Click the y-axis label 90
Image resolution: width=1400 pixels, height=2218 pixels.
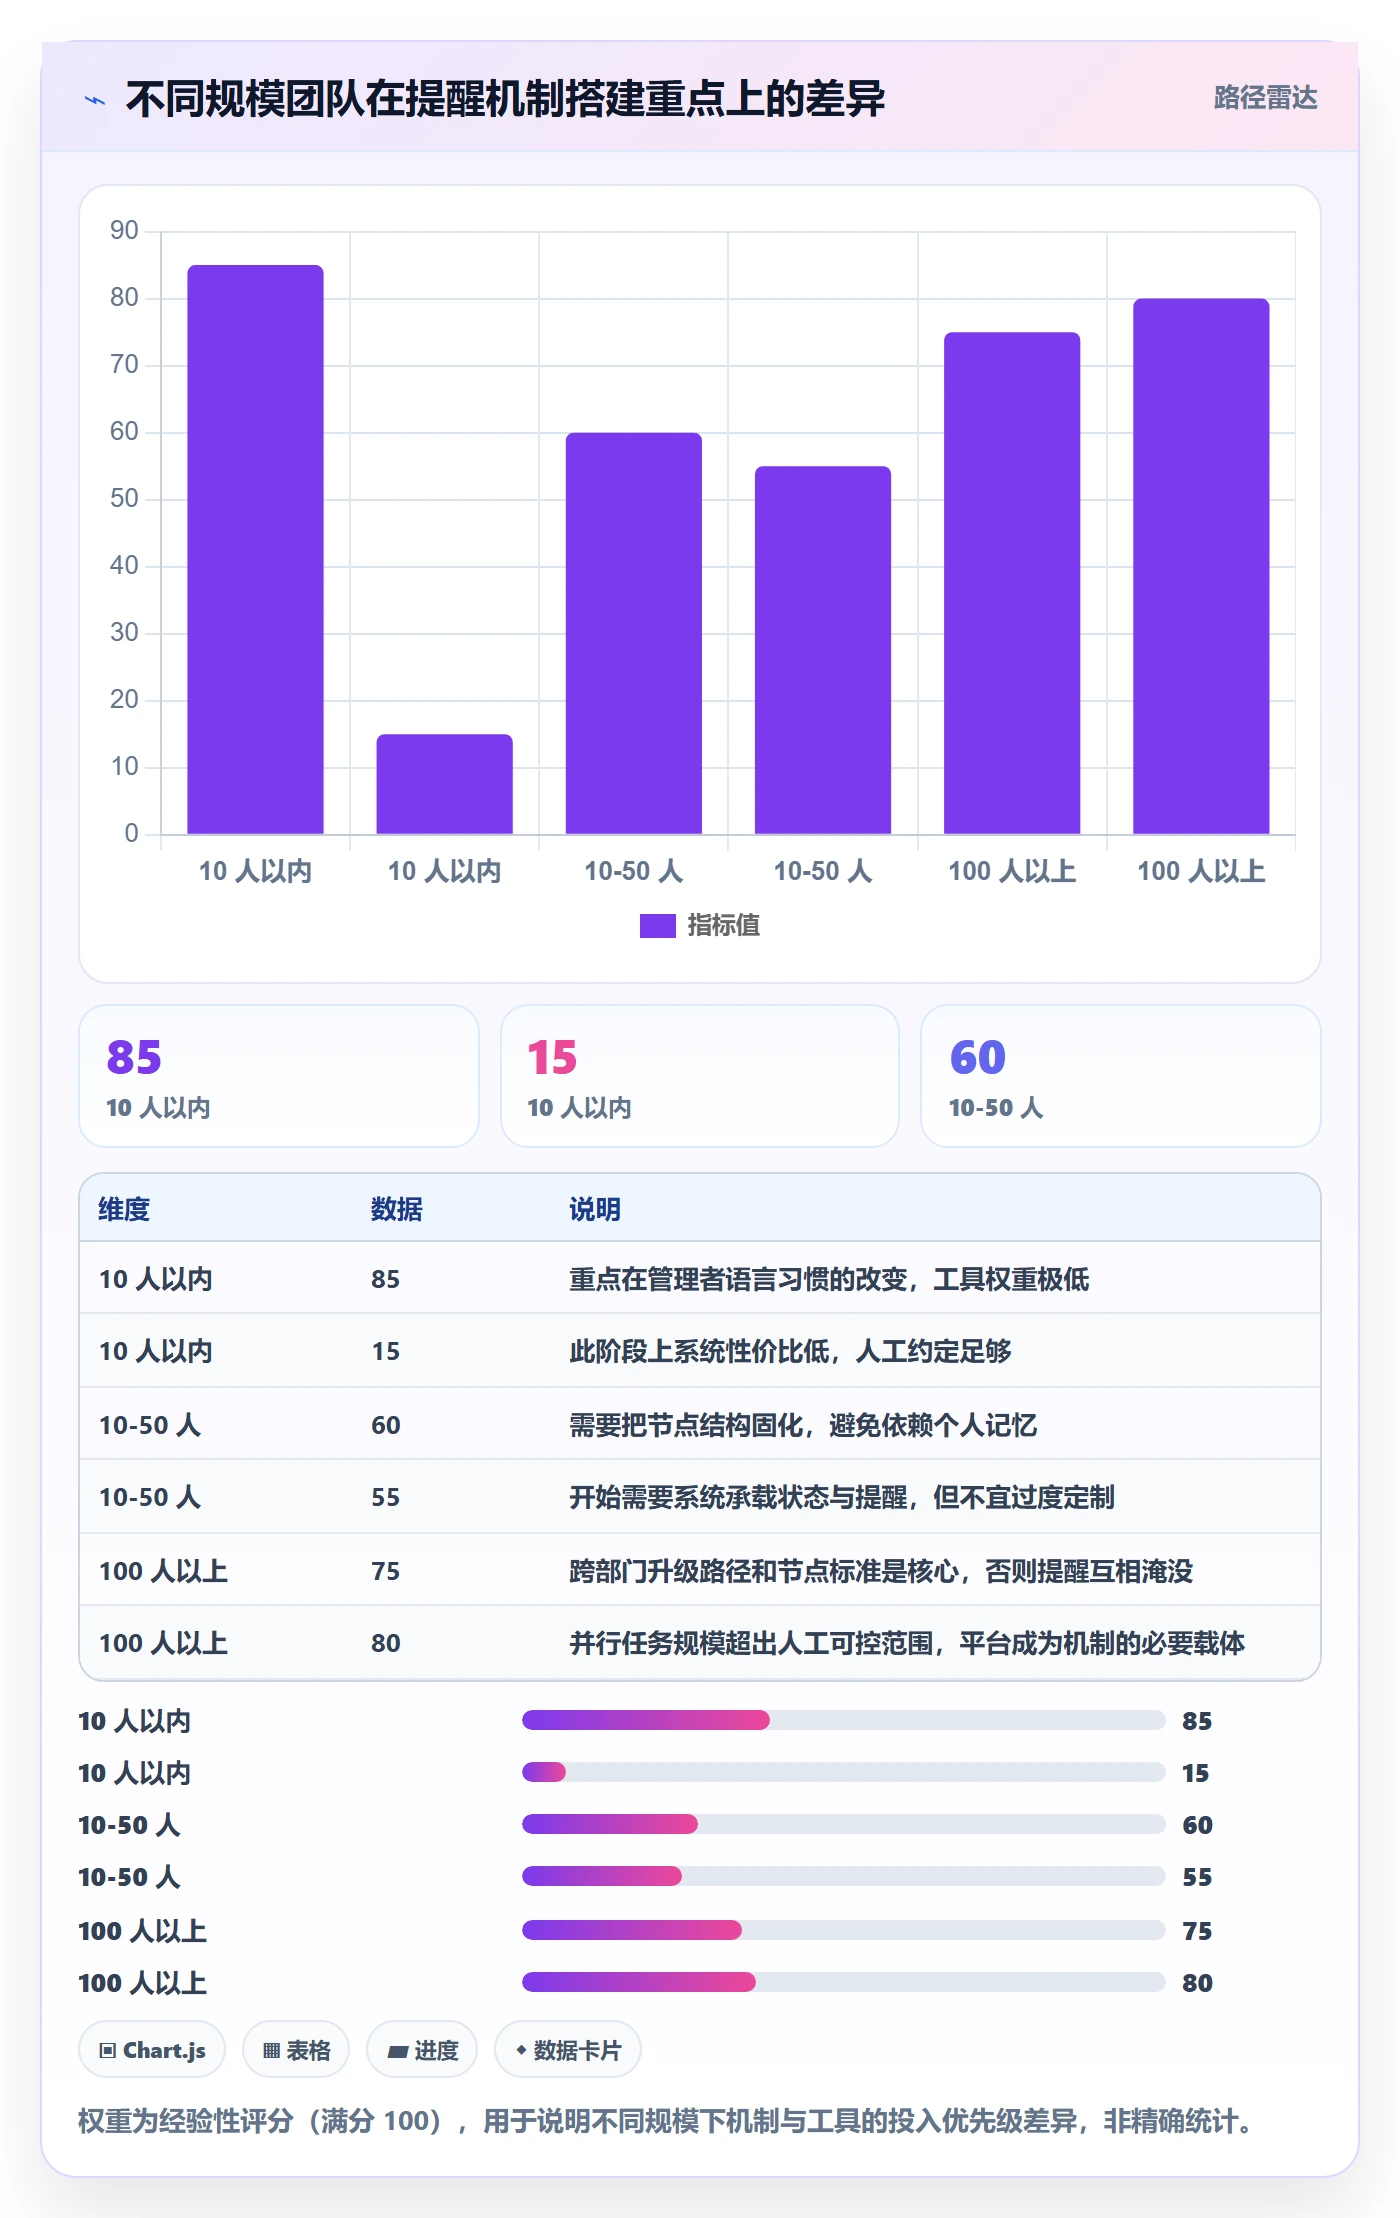124,231
